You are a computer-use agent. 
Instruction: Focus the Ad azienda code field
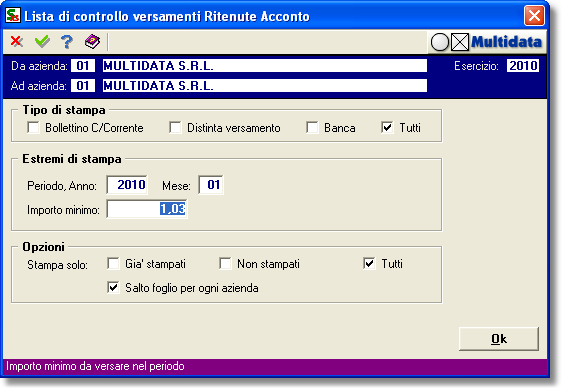coord(83,86)
